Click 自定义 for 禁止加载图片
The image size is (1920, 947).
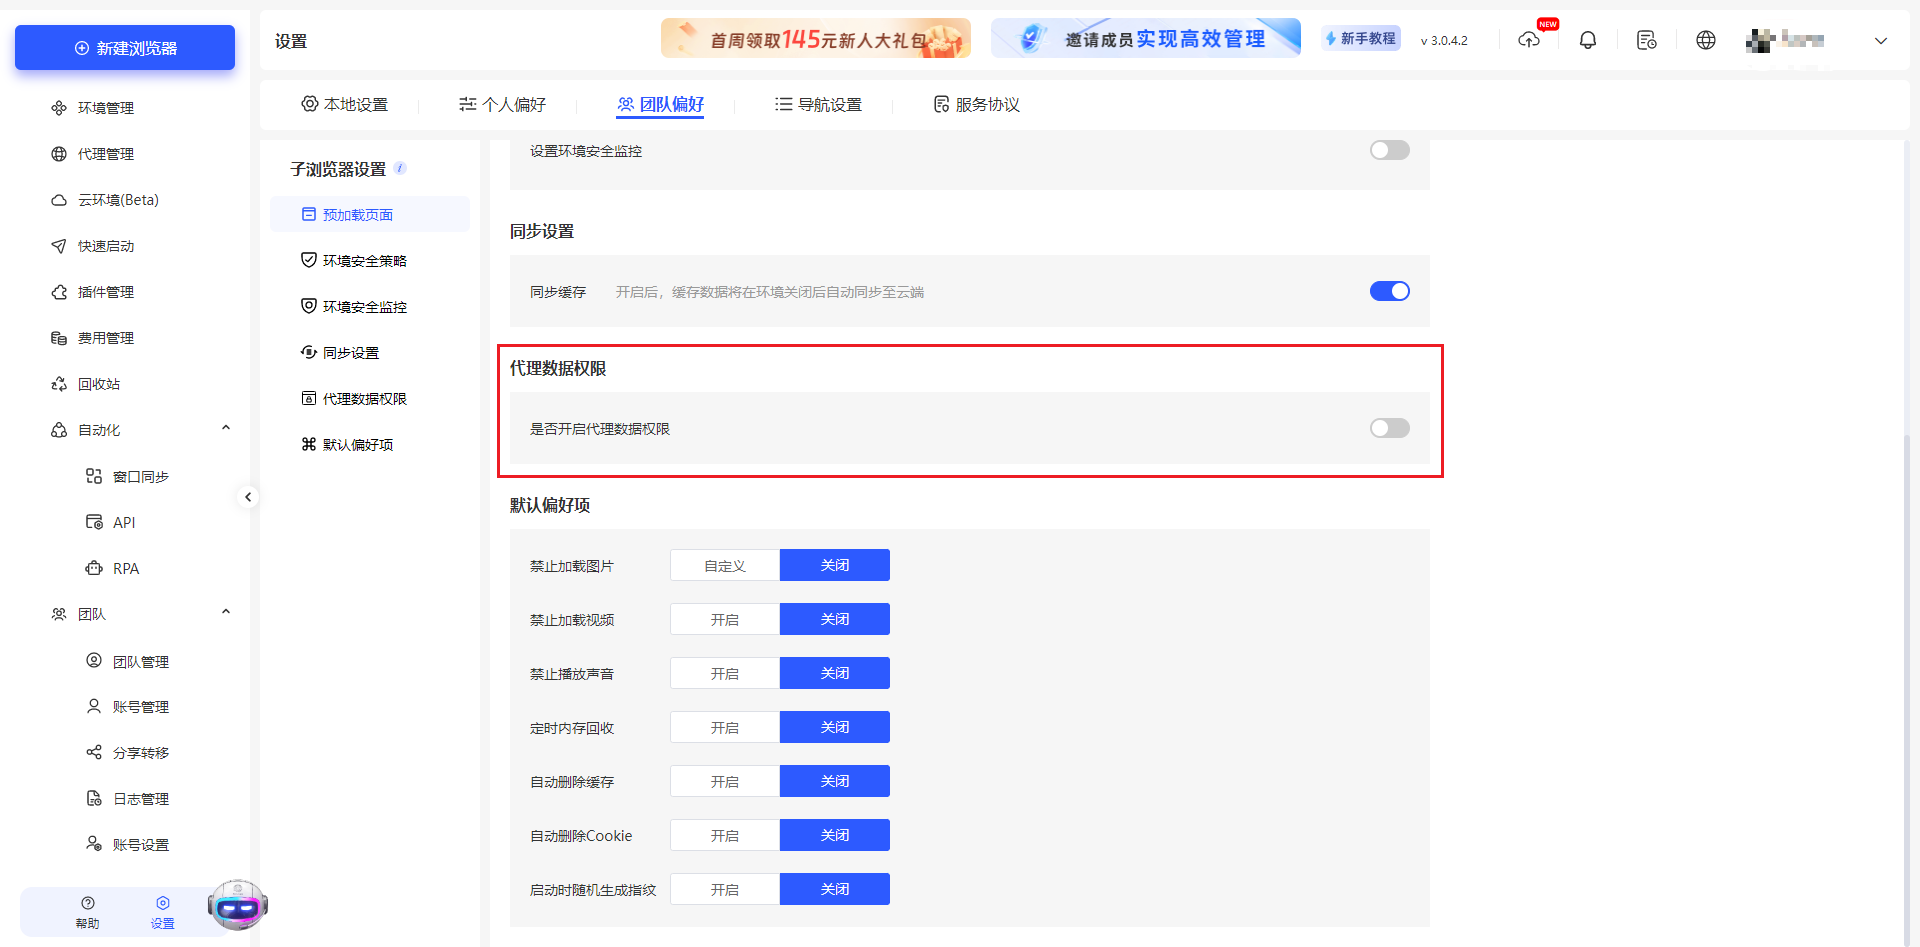pyautogui.click(x=724, y=565)
